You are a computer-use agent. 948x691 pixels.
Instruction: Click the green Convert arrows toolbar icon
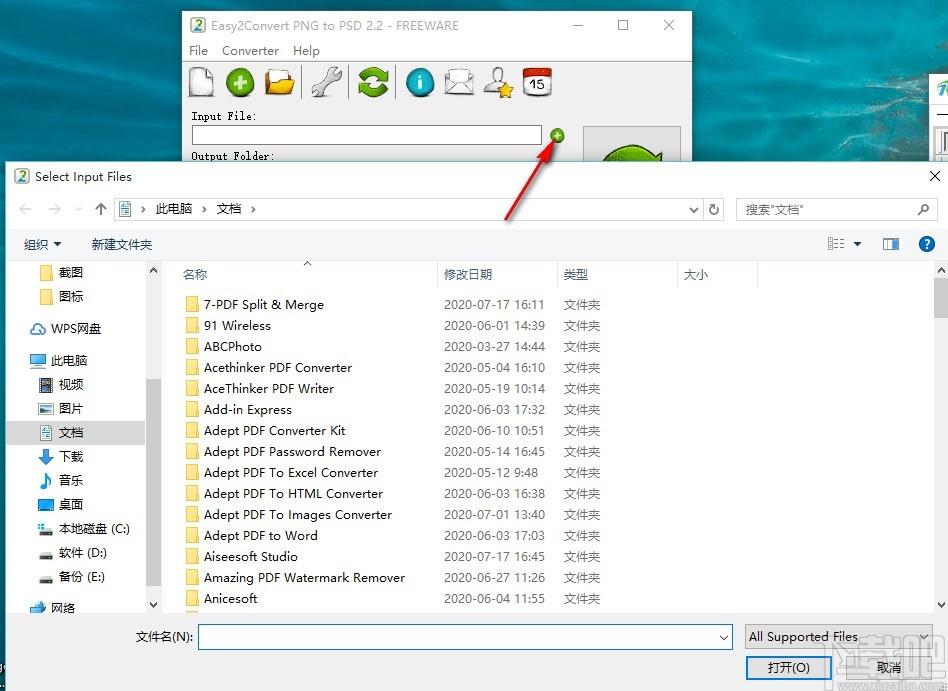[373, 82]
